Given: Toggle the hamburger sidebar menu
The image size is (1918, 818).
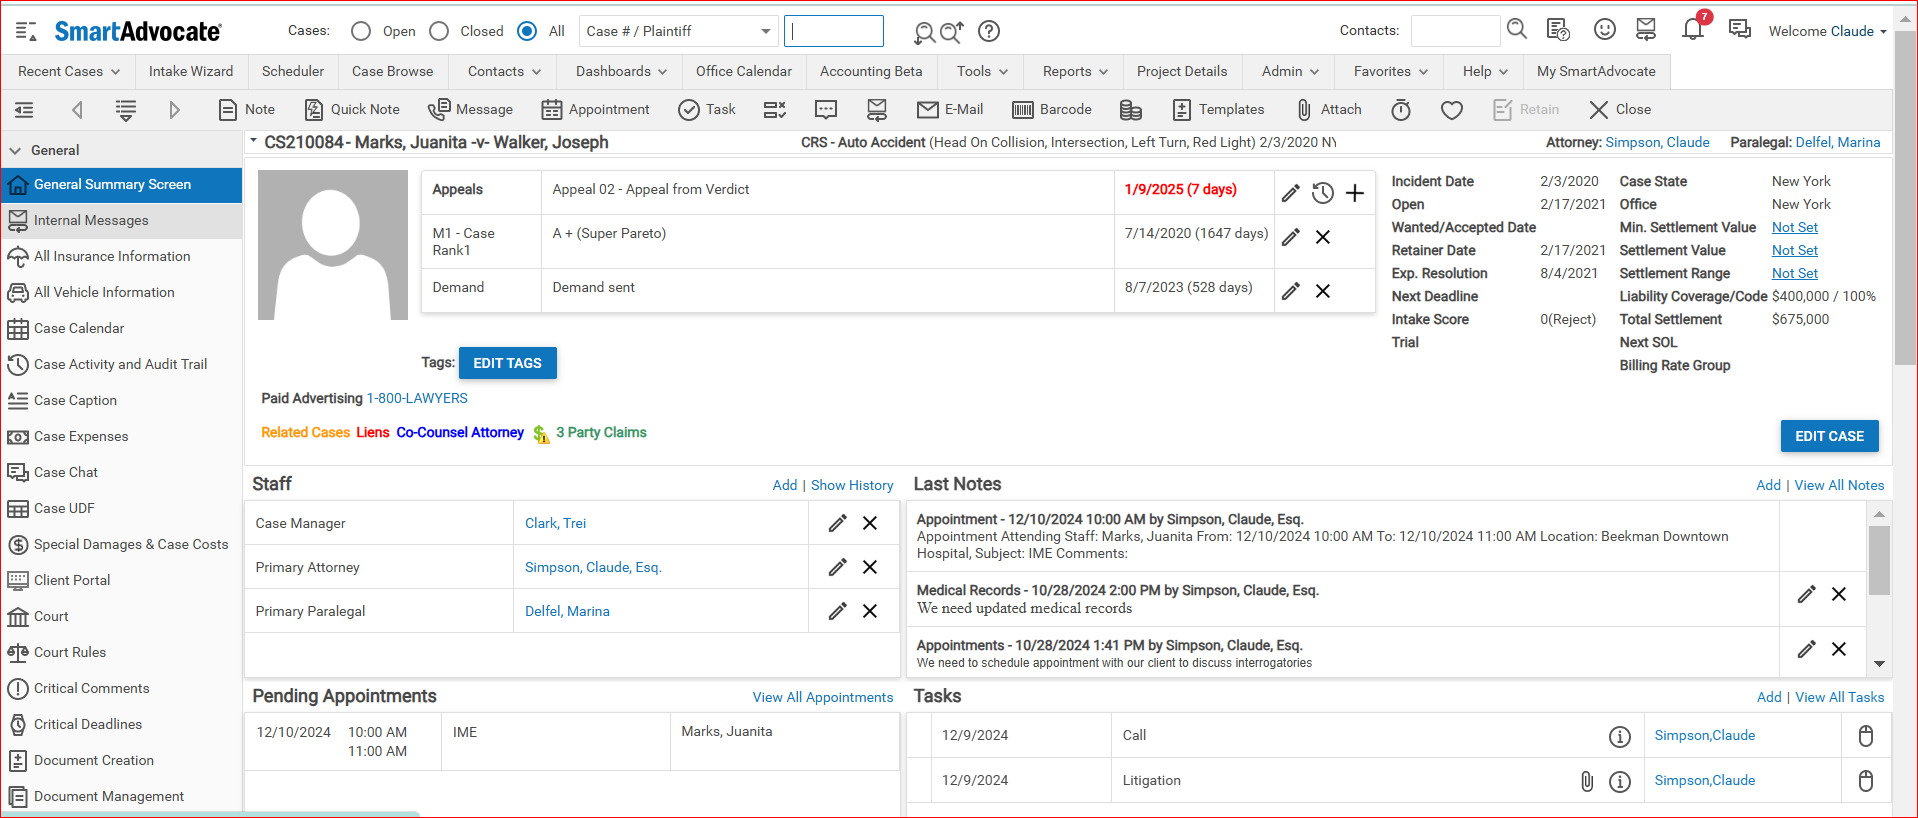Looking at the screenshot, I should pyautogui.click(x=26, y=31).
